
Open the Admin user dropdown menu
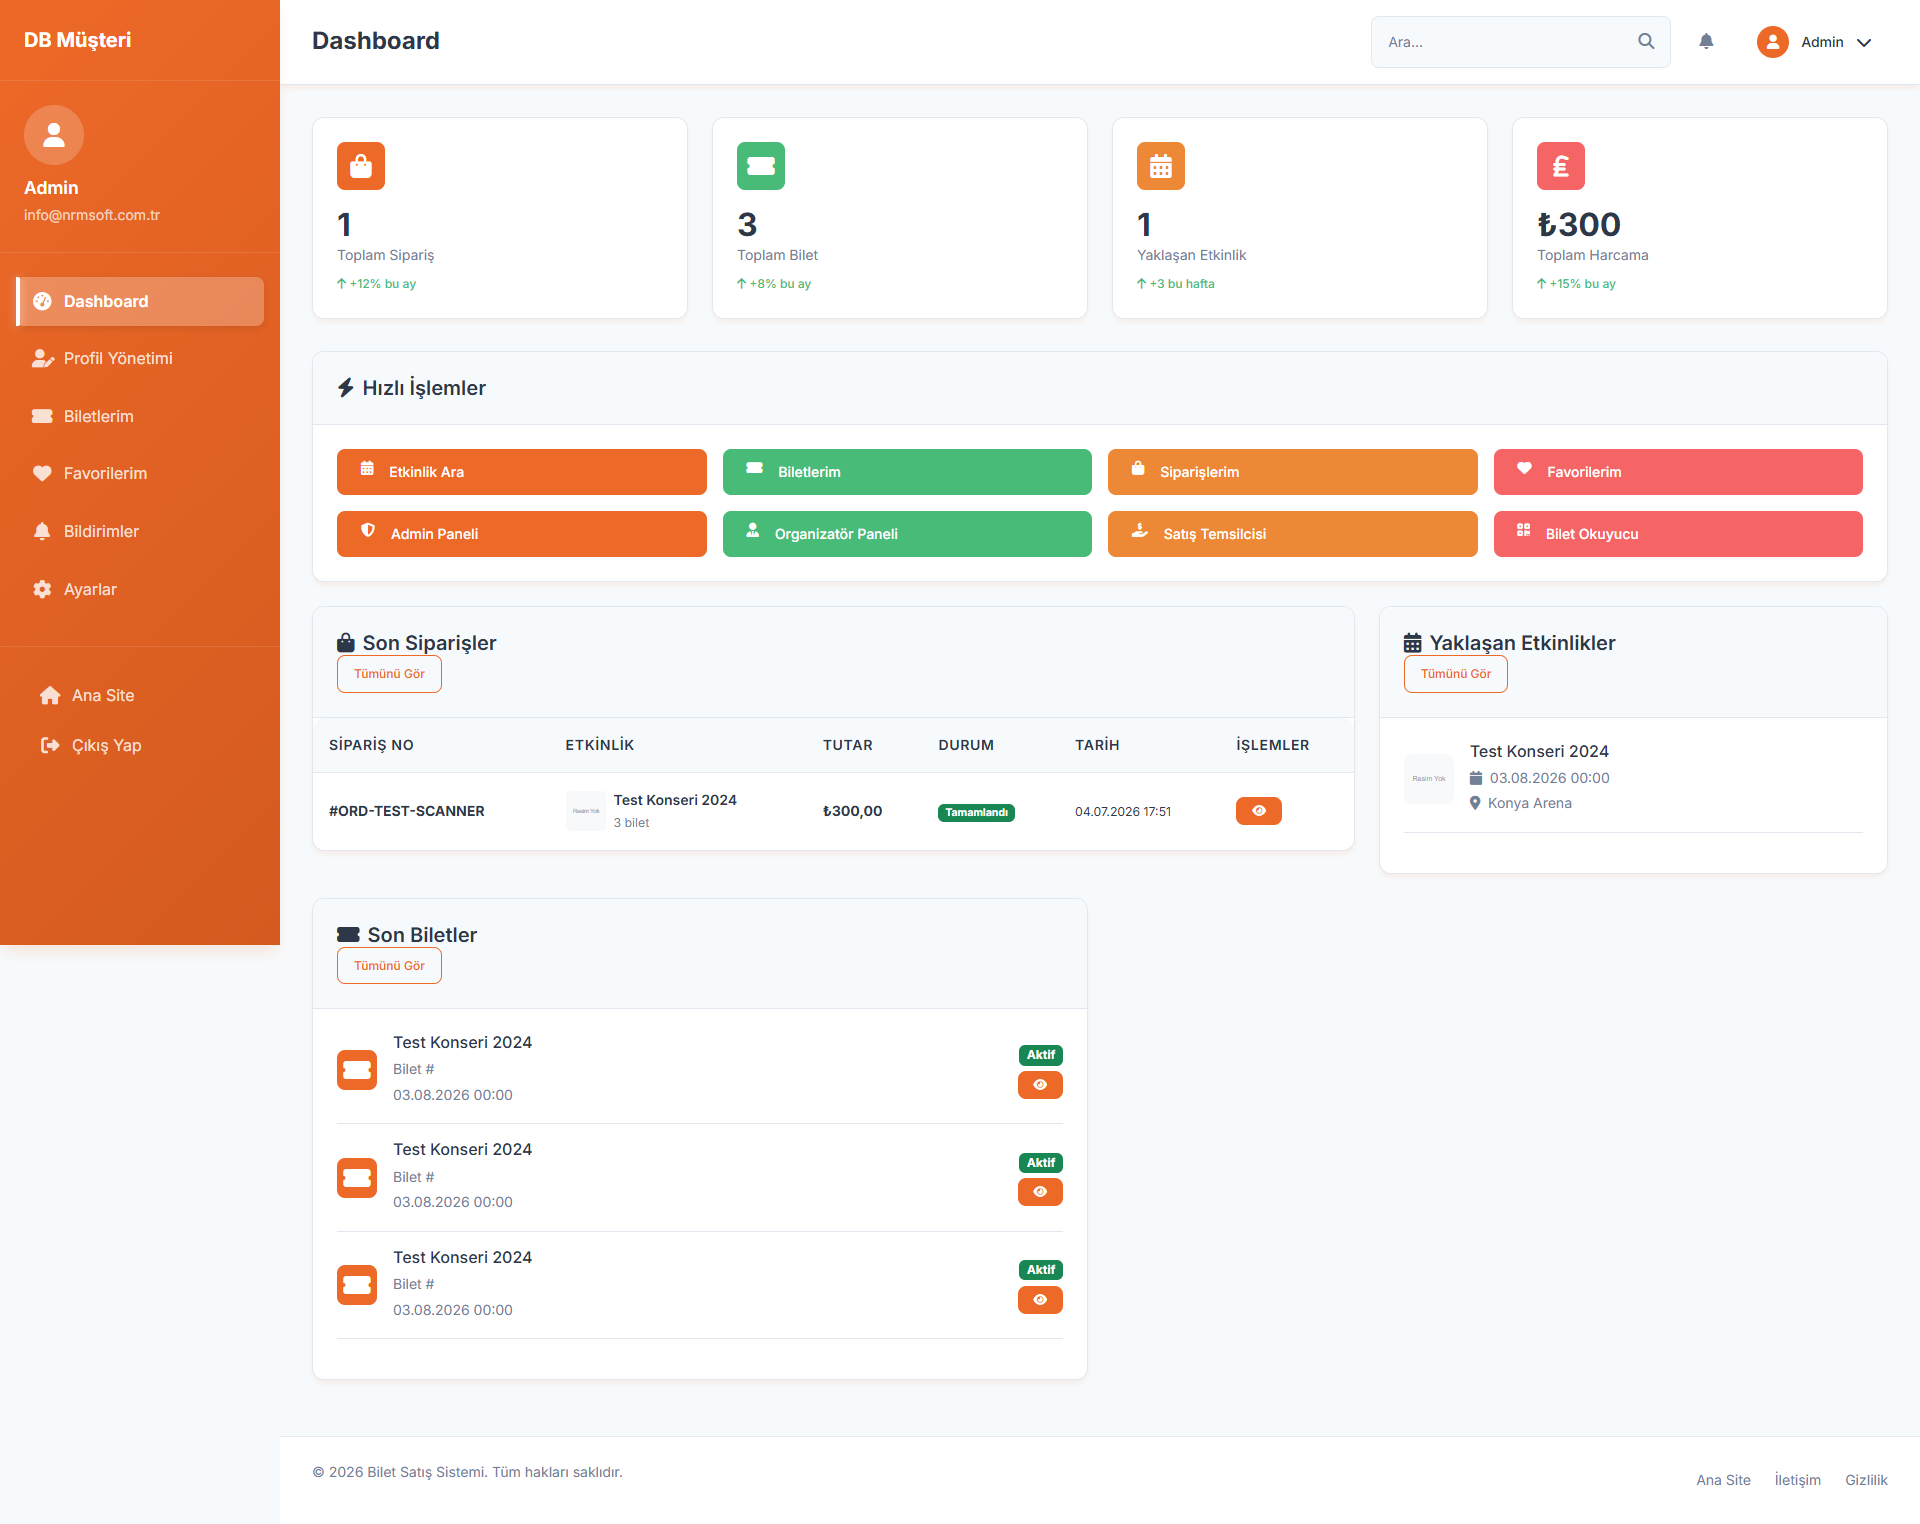pos(1815,42)
